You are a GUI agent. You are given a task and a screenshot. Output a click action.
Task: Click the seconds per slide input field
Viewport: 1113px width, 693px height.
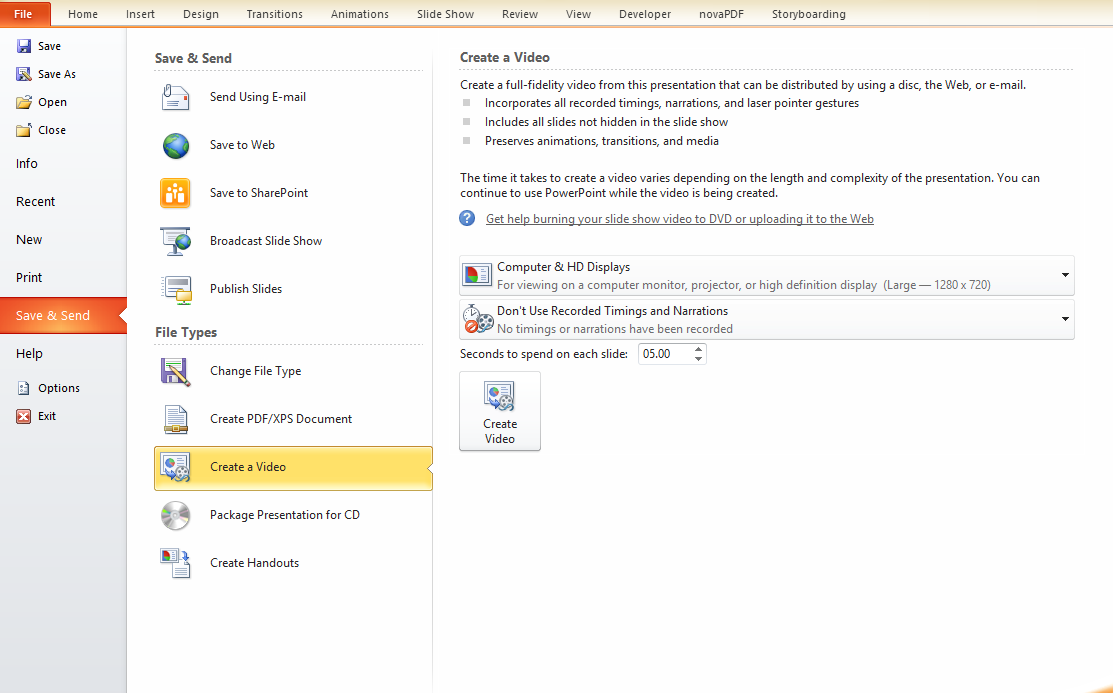pos(663,354)
